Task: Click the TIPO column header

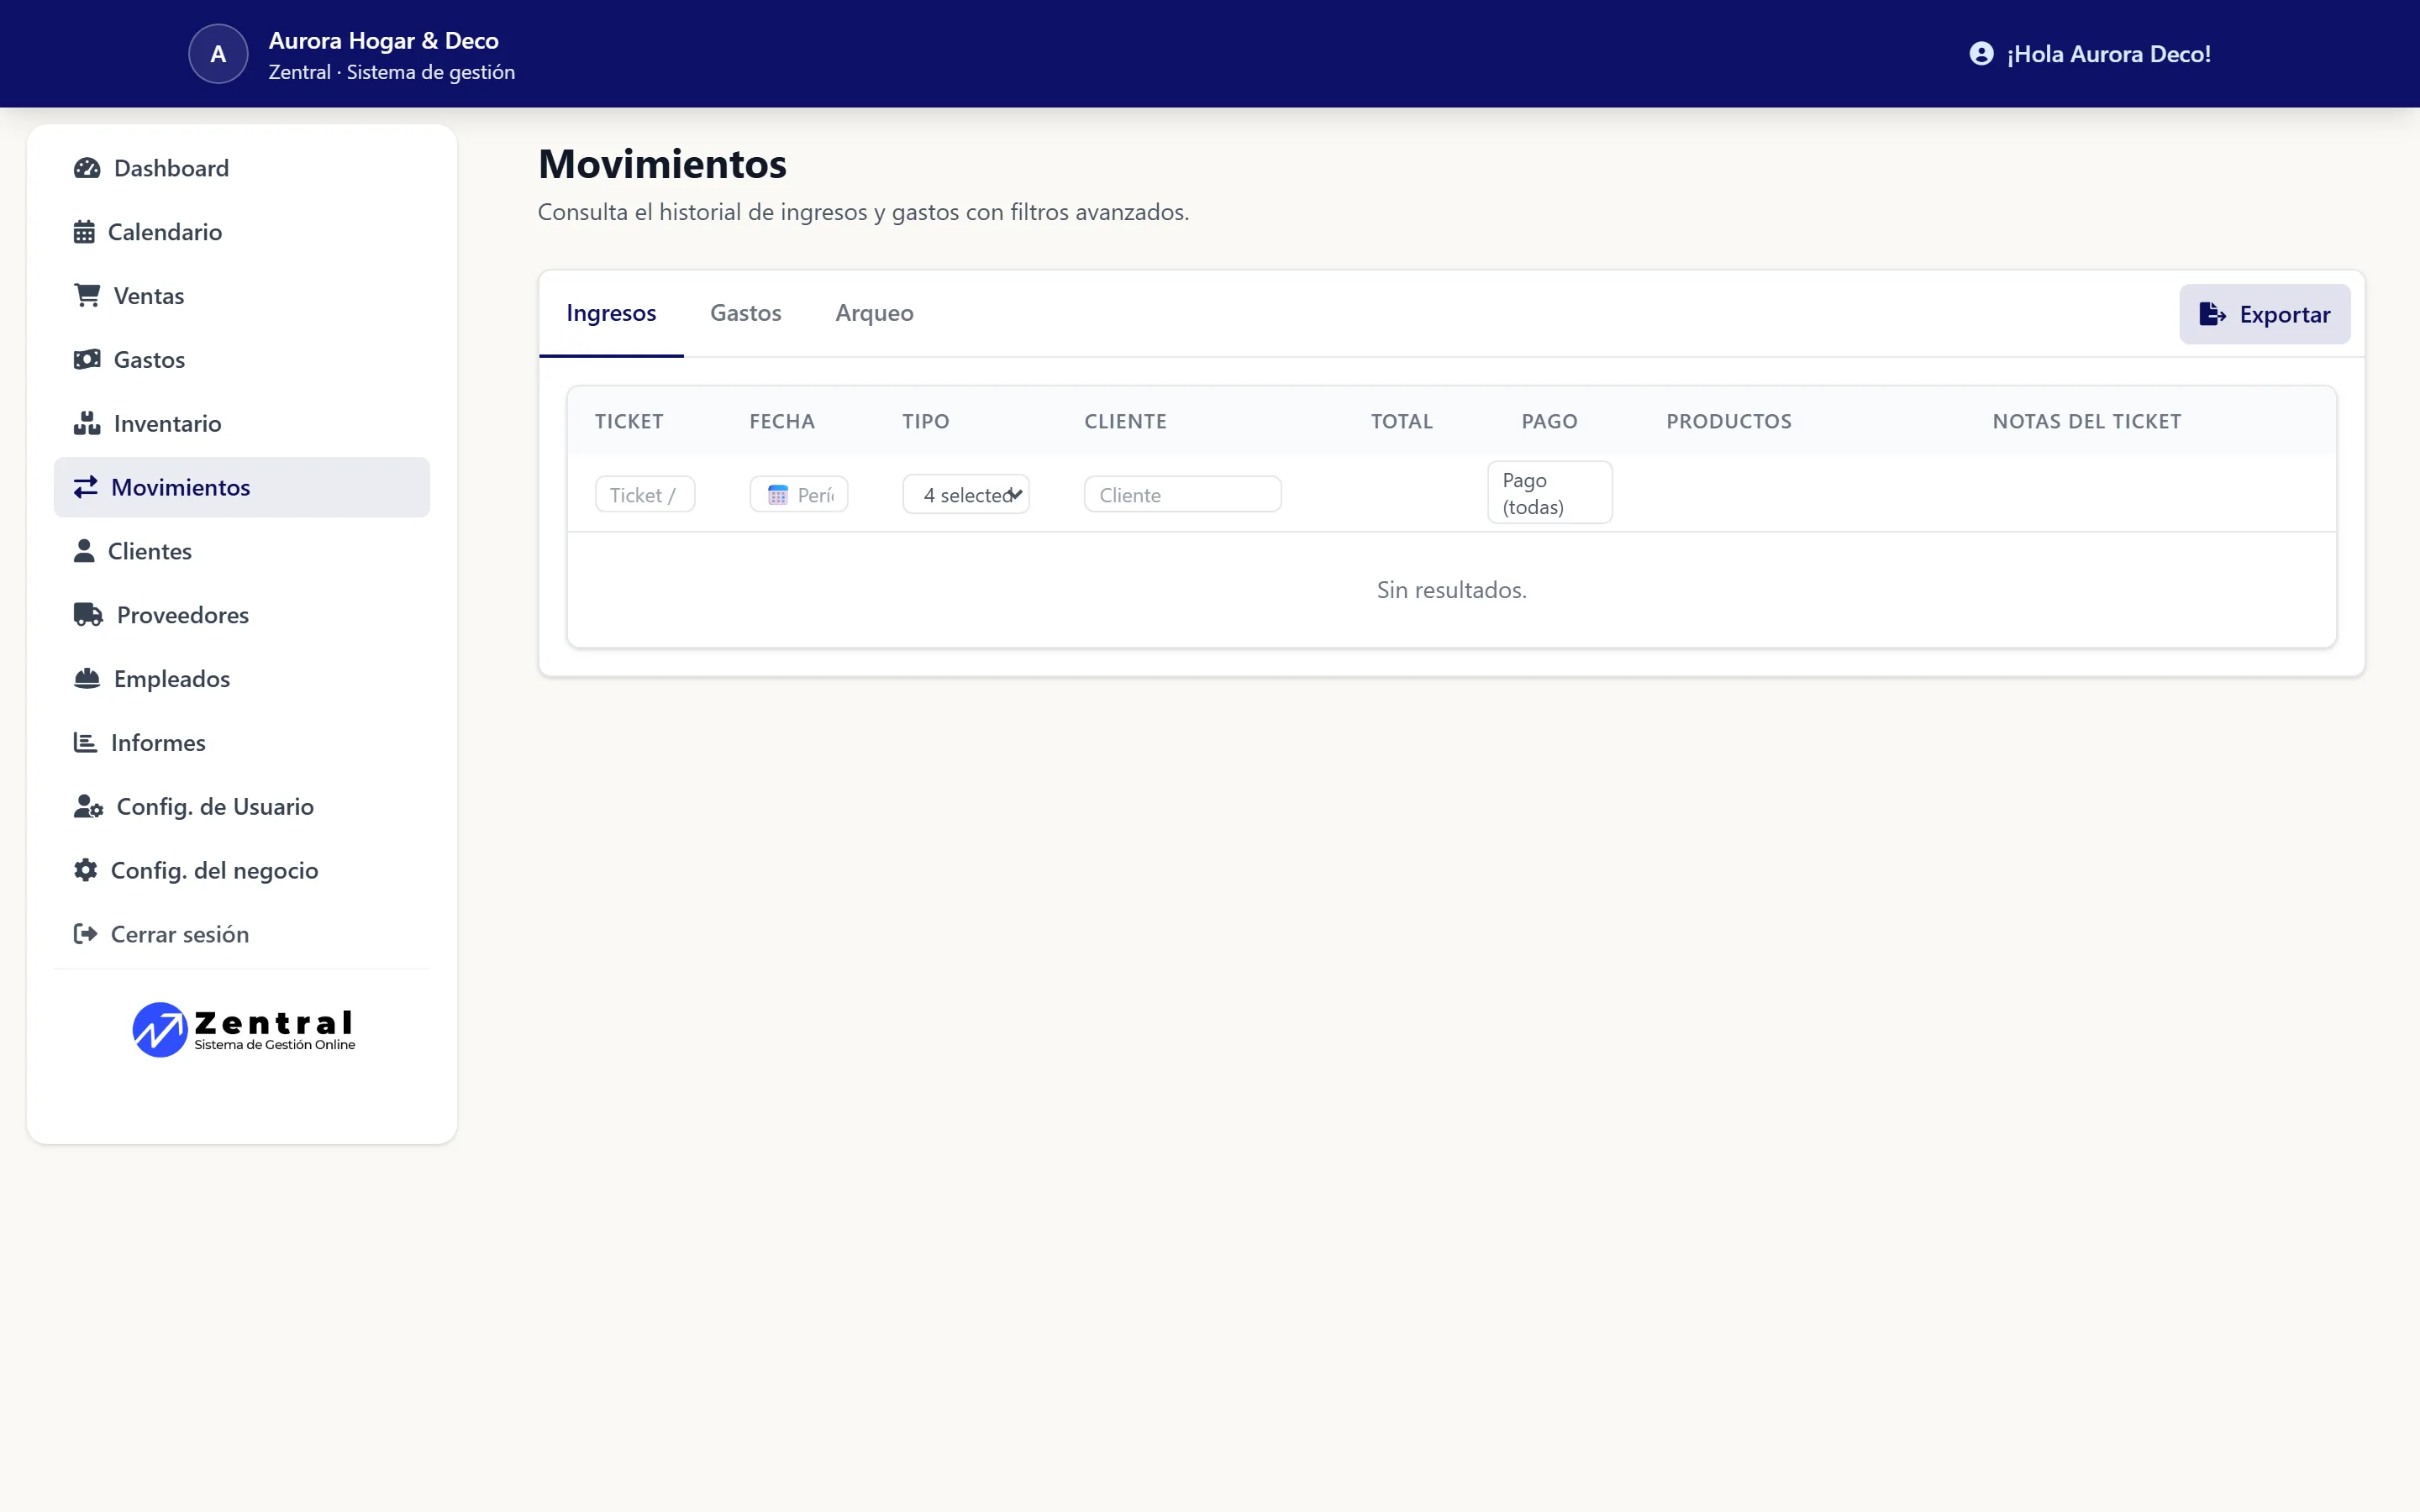Action: coord(926,421)
